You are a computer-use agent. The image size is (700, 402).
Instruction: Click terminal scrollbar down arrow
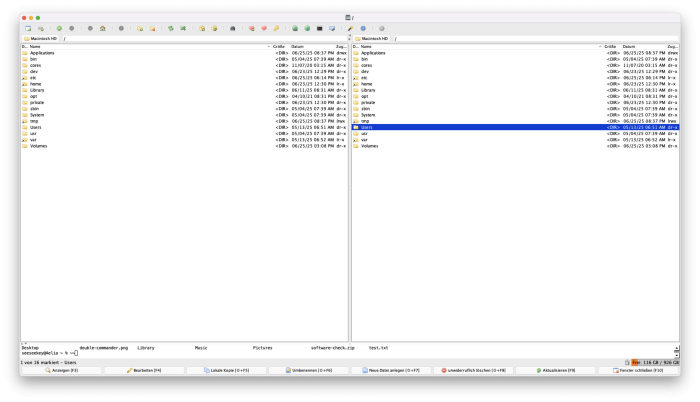pyautogui.click(x=677, y=355)
